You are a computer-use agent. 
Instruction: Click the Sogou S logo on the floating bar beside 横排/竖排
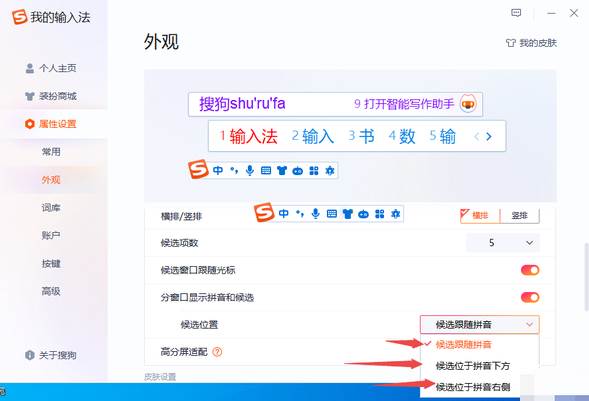264,212
